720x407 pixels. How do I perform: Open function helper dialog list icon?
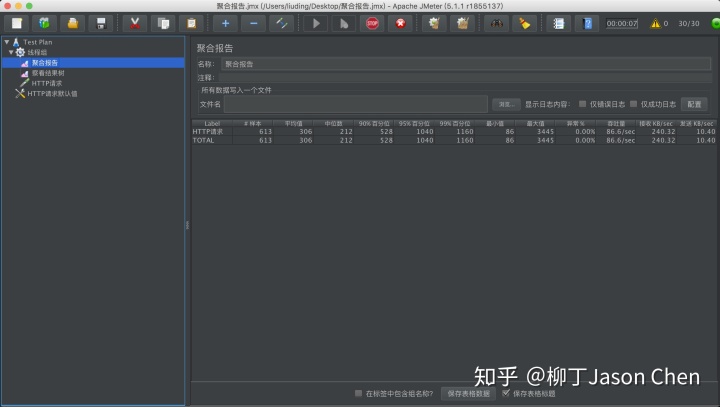click(558, 23)
